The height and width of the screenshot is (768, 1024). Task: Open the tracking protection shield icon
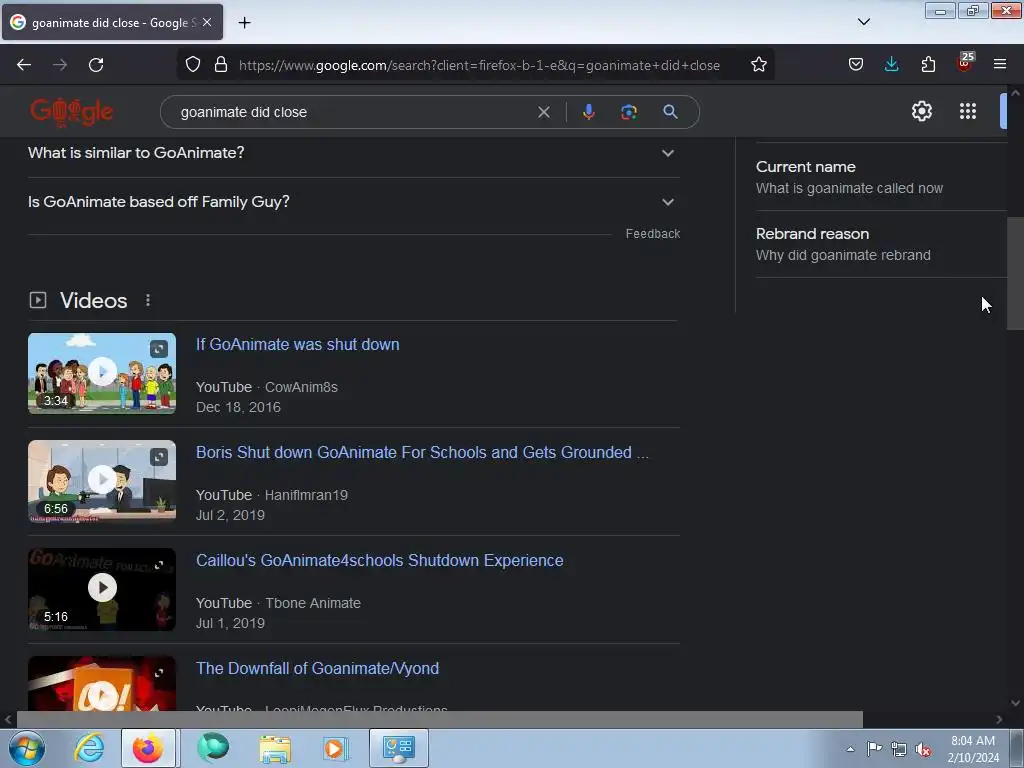coord(193,65)
